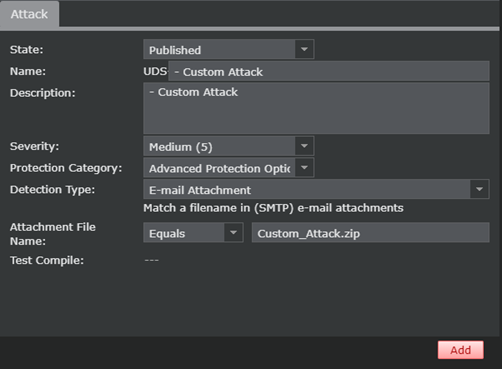
Task: Open the State dropdown showing Published
Action: 229,50
